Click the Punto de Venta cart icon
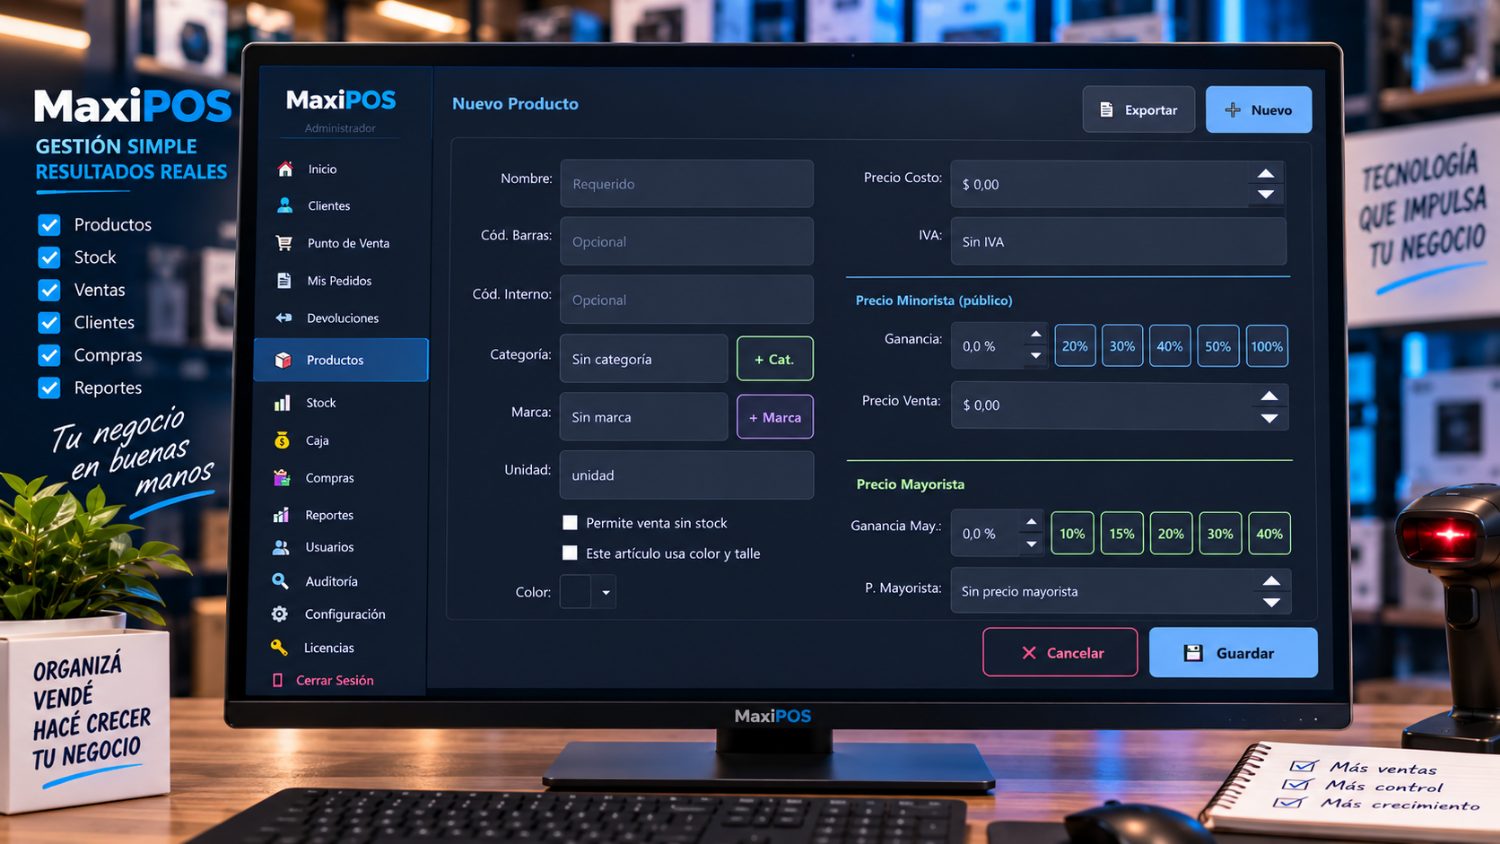This screenshot has width=1500, height=844. pyautogui.click(x=284, y=243)
